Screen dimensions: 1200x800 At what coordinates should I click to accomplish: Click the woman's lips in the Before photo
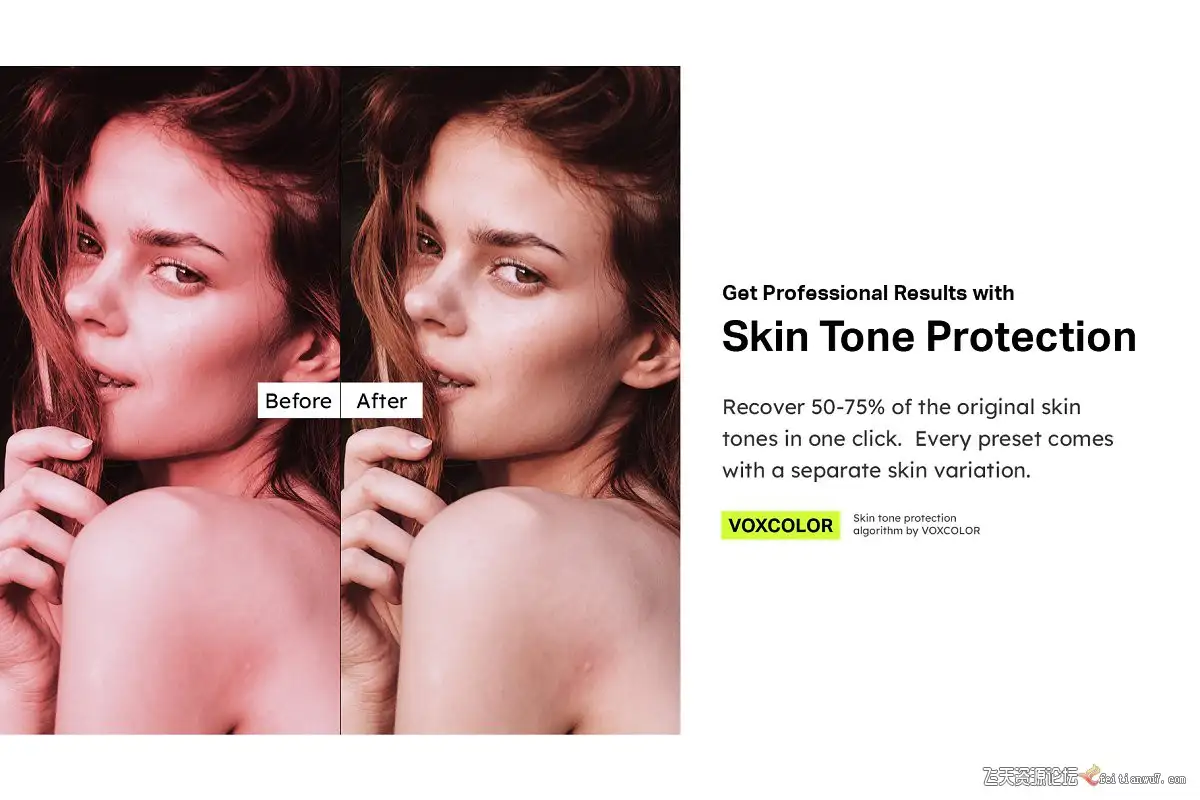point(112,380)
